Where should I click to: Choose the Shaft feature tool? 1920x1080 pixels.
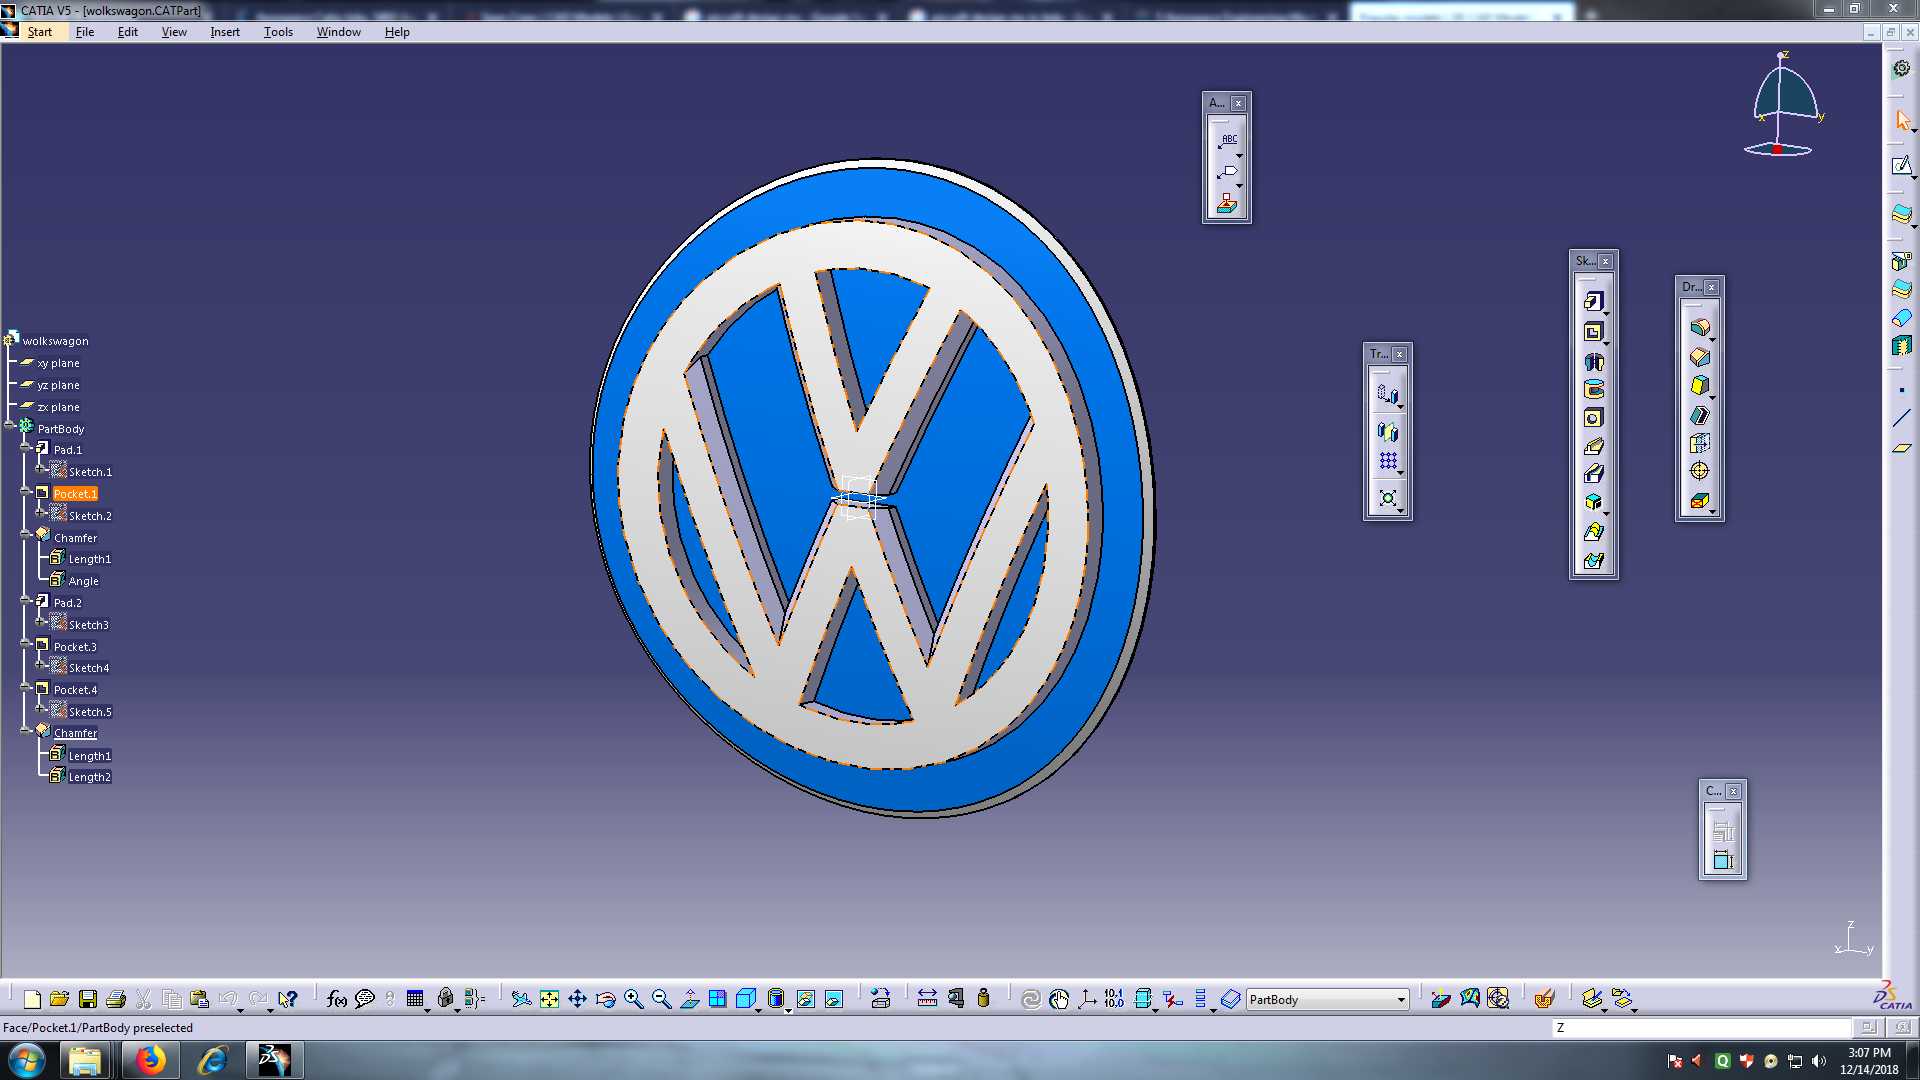tap(1594, 361)
